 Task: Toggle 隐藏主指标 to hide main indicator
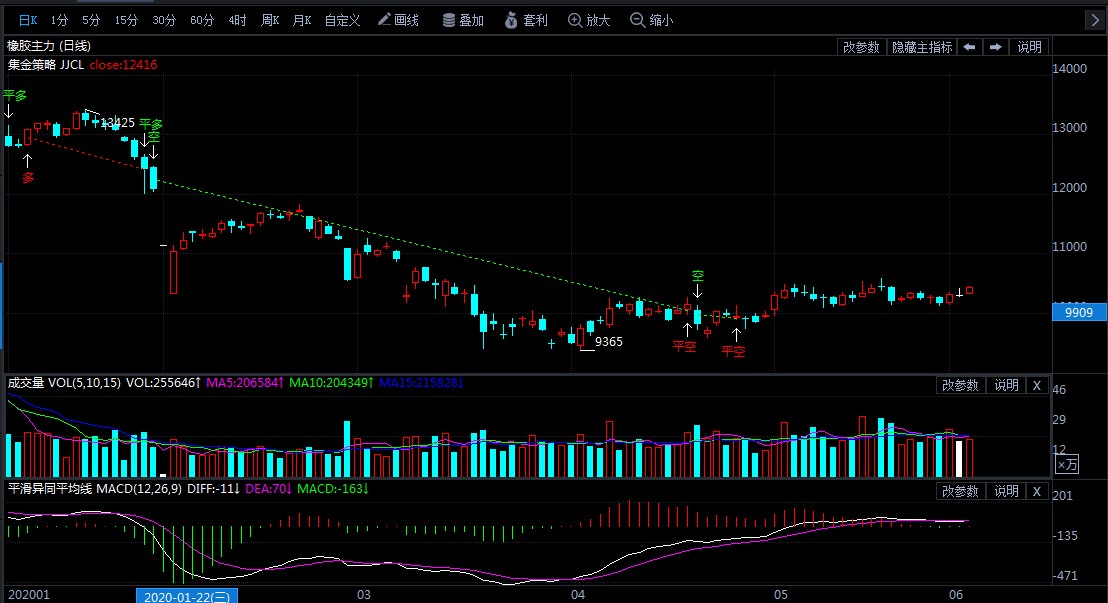[x=922, y=47]
